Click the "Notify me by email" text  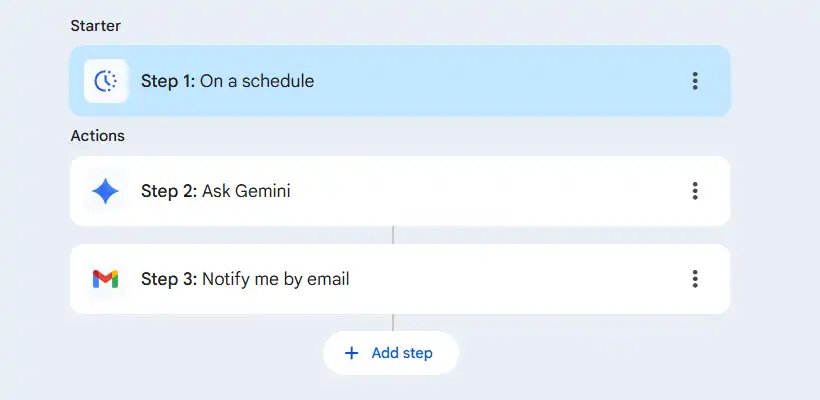click(x=276, y=279)
